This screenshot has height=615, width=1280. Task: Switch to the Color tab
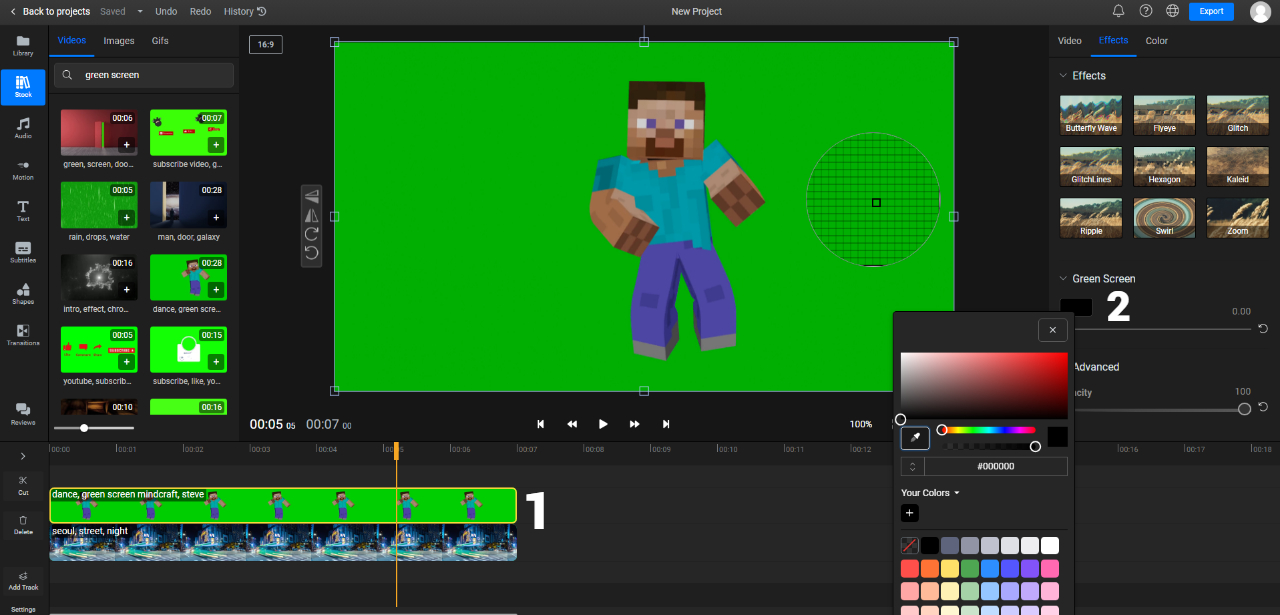[1157, 41]
